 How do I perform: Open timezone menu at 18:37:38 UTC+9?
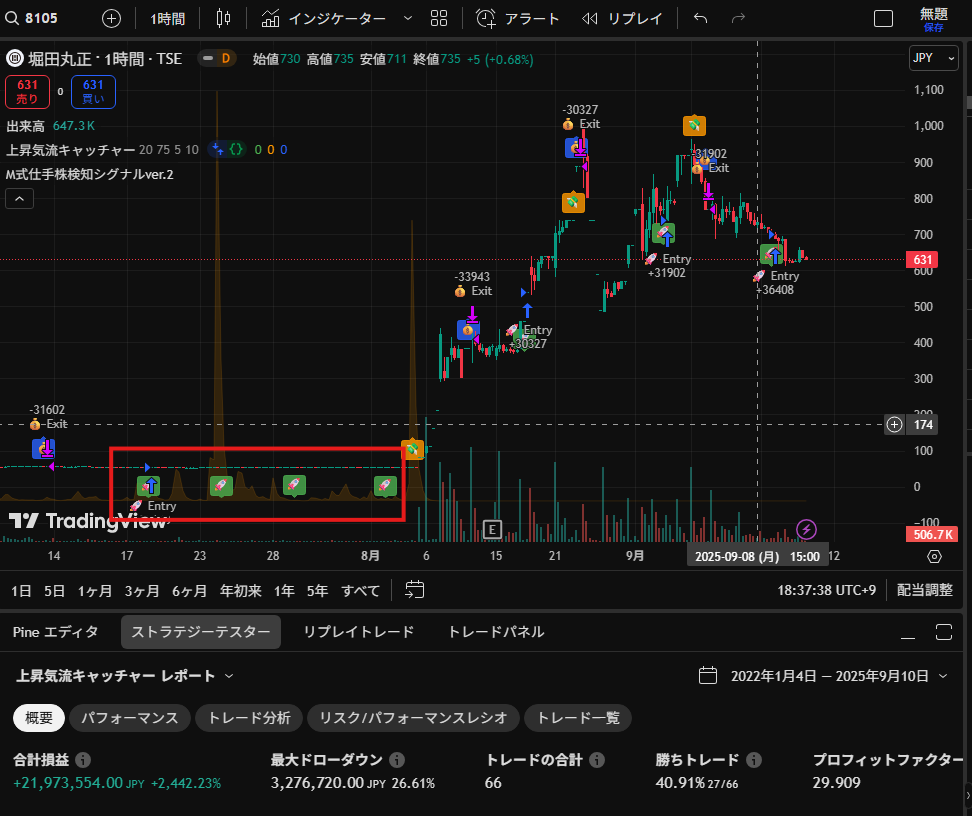pyautogui.click(x=826, y=590)
